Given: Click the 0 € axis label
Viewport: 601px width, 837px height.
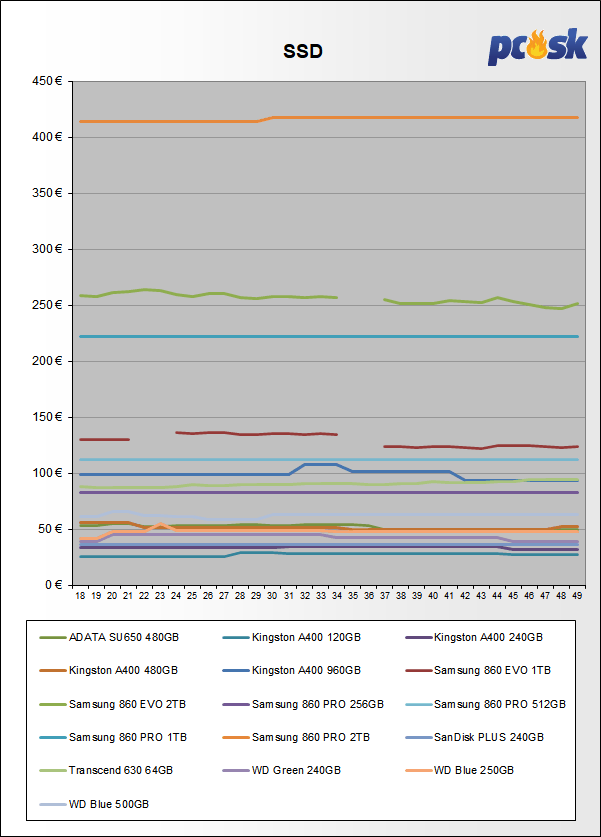Looking at the screenshot, I should coord(53,586).
